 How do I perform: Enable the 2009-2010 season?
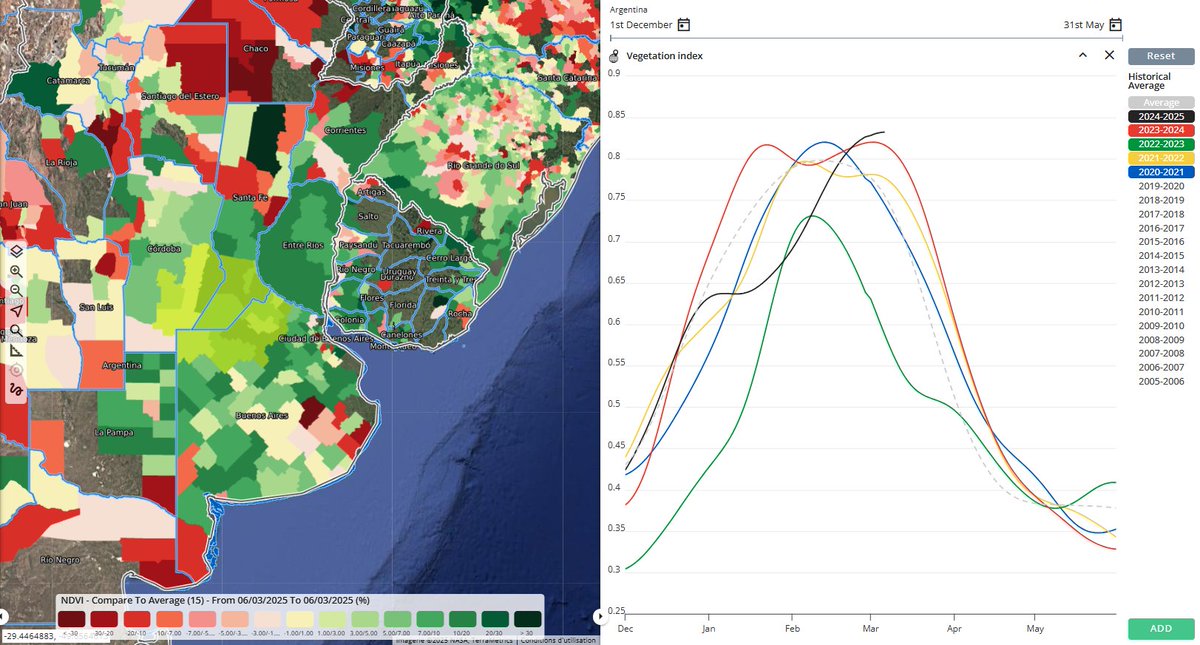[1161, 326]
